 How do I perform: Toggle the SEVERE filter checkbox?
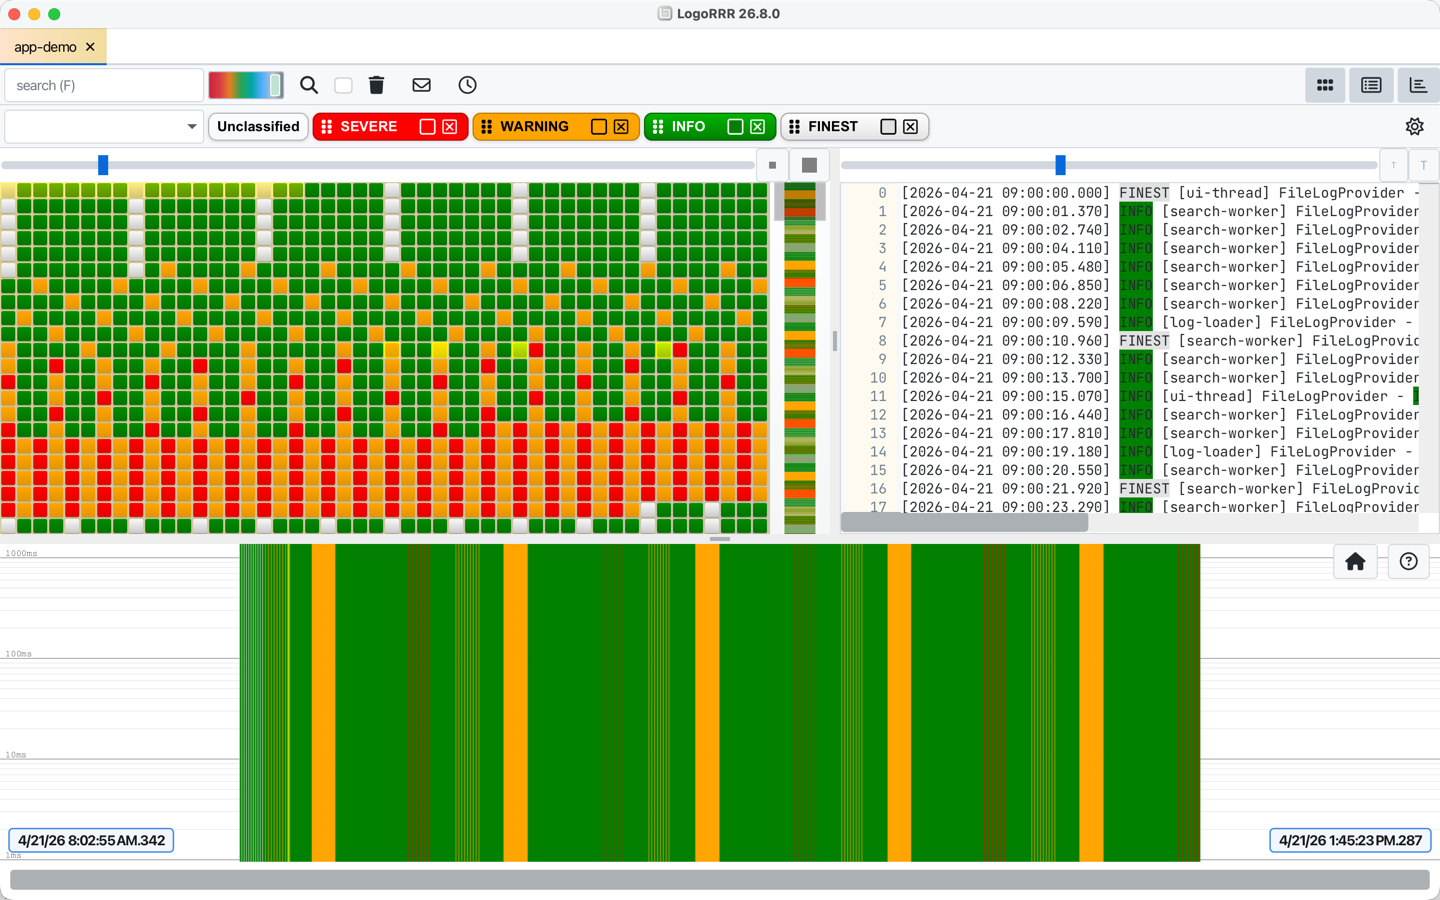click(x=427, y=127)
